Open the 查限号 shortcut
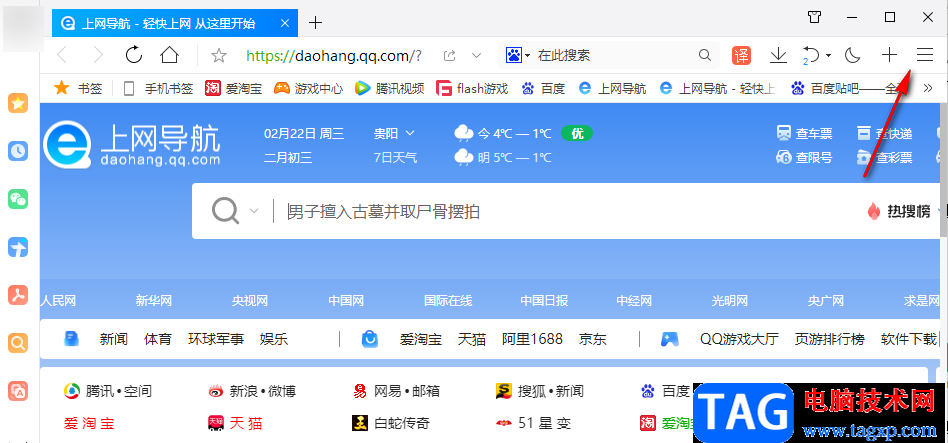Screen dimensions: 948x443 tap(804, 158)
